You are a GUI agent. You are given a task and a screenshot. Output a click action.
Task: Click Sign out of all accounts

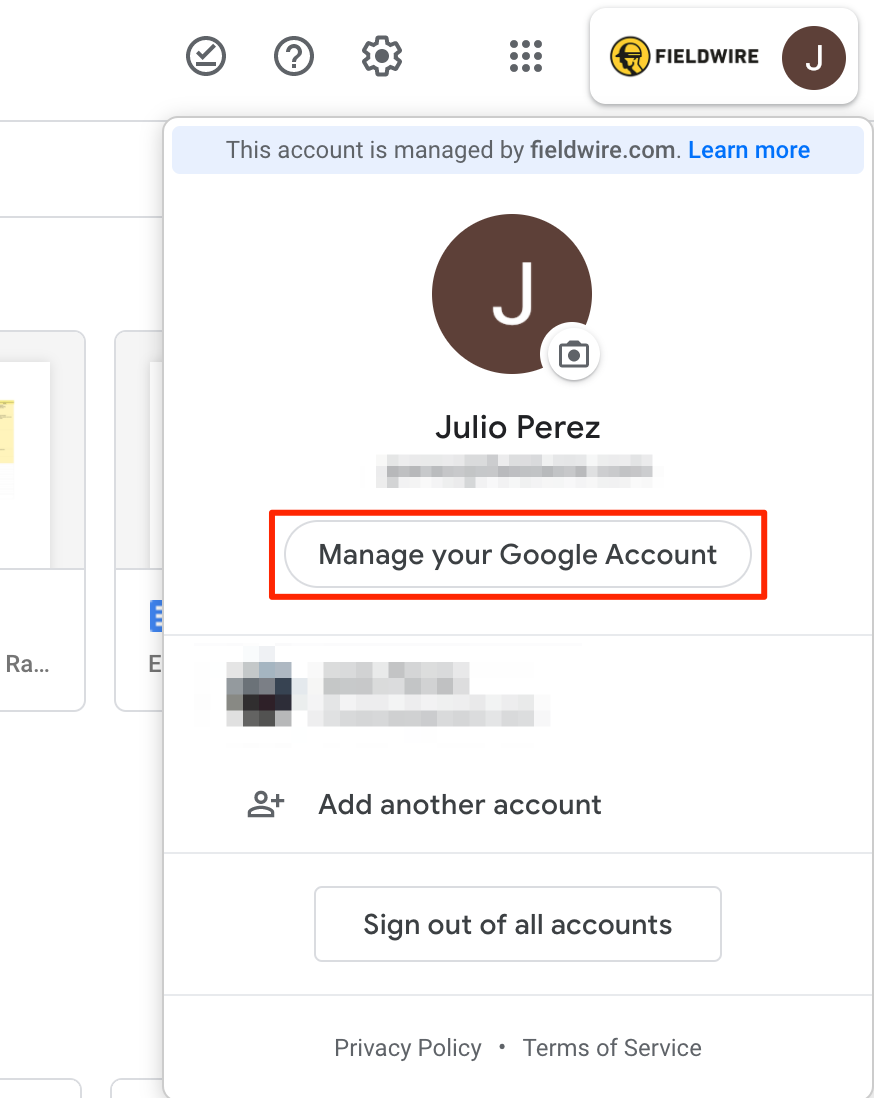point(518,924)
